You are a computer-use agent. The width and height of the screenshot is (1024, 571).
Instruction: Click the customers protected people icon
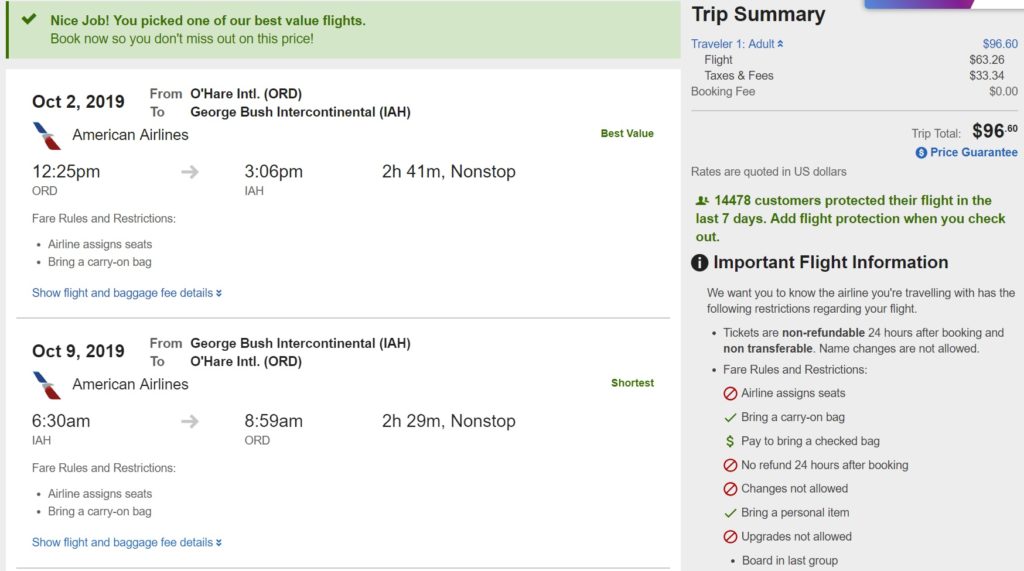pos(702,201)
